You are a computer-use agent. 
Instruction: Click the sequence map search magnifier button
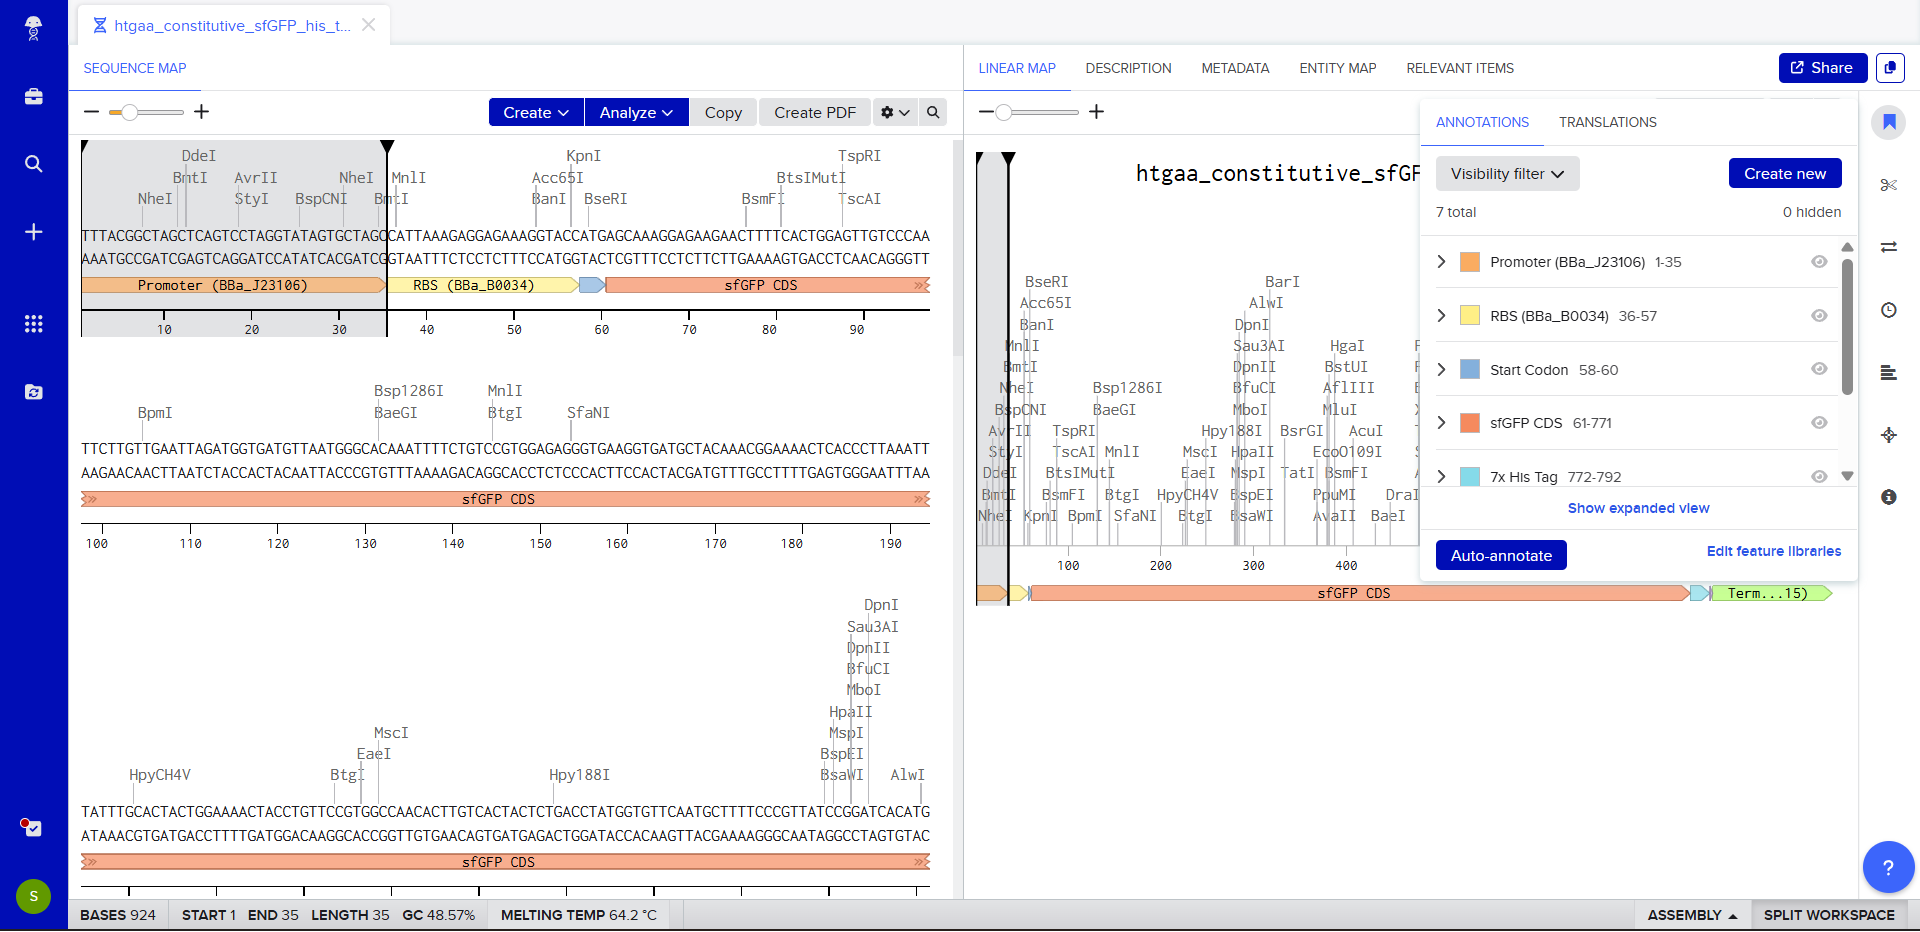click(933, 112)
